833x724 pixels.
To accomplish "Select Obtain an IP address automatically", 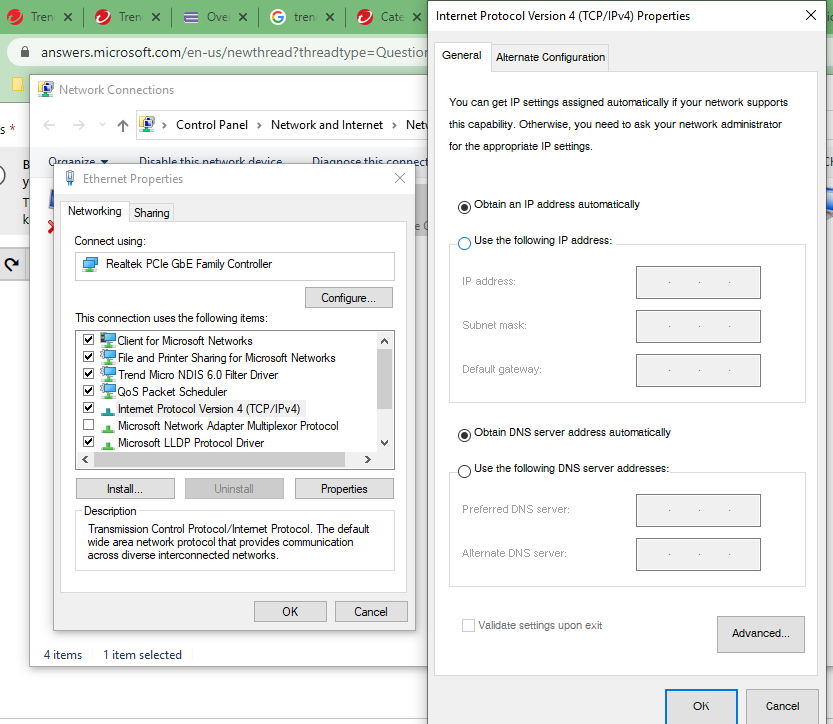I will coord(464,207).
